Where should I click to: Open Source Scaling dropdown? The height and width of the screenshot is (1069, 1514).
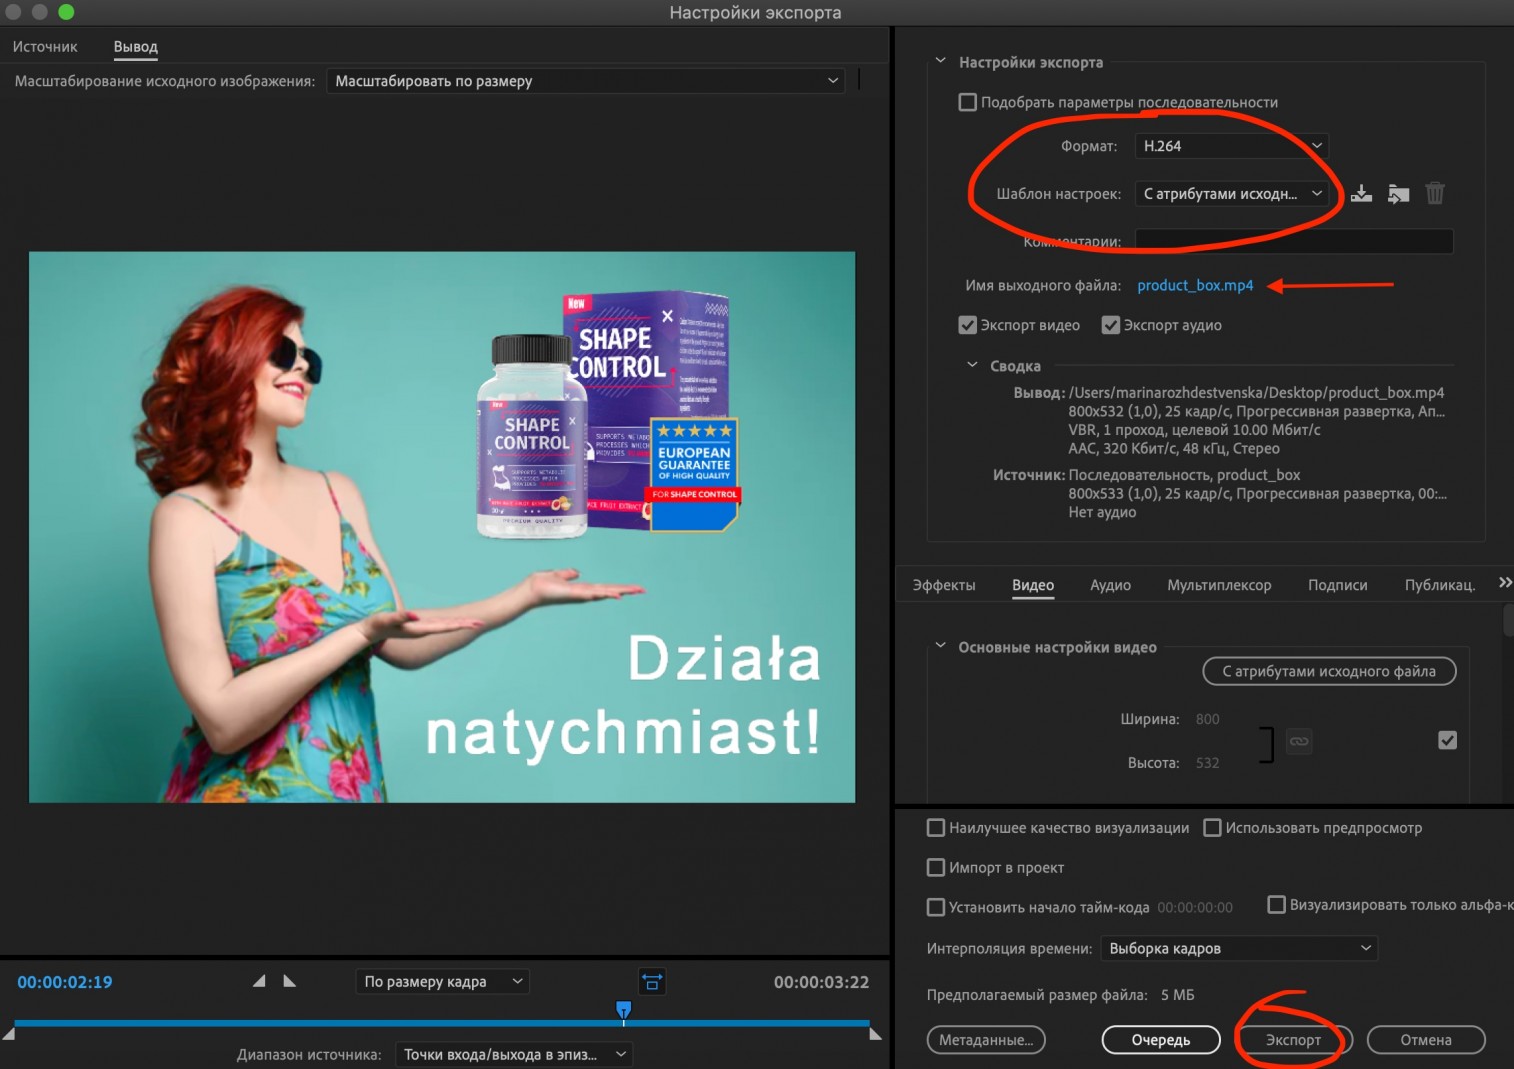586,81
